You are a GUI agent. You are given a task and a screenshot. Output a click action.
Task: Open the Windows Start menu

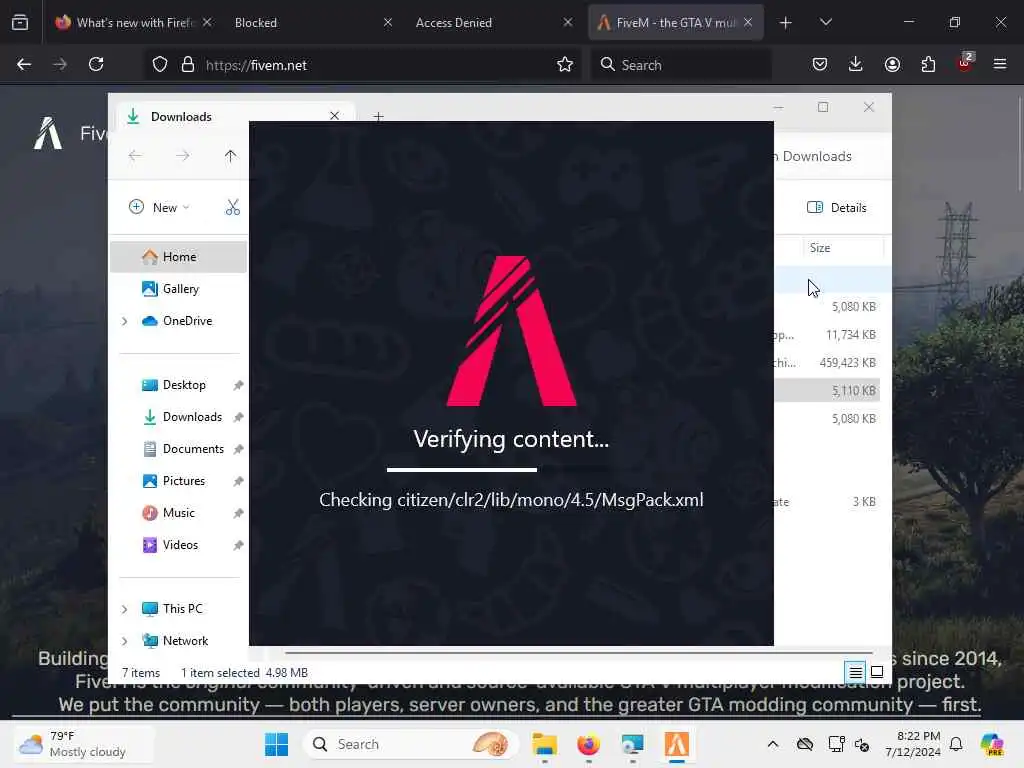click(x=276, y=744)
